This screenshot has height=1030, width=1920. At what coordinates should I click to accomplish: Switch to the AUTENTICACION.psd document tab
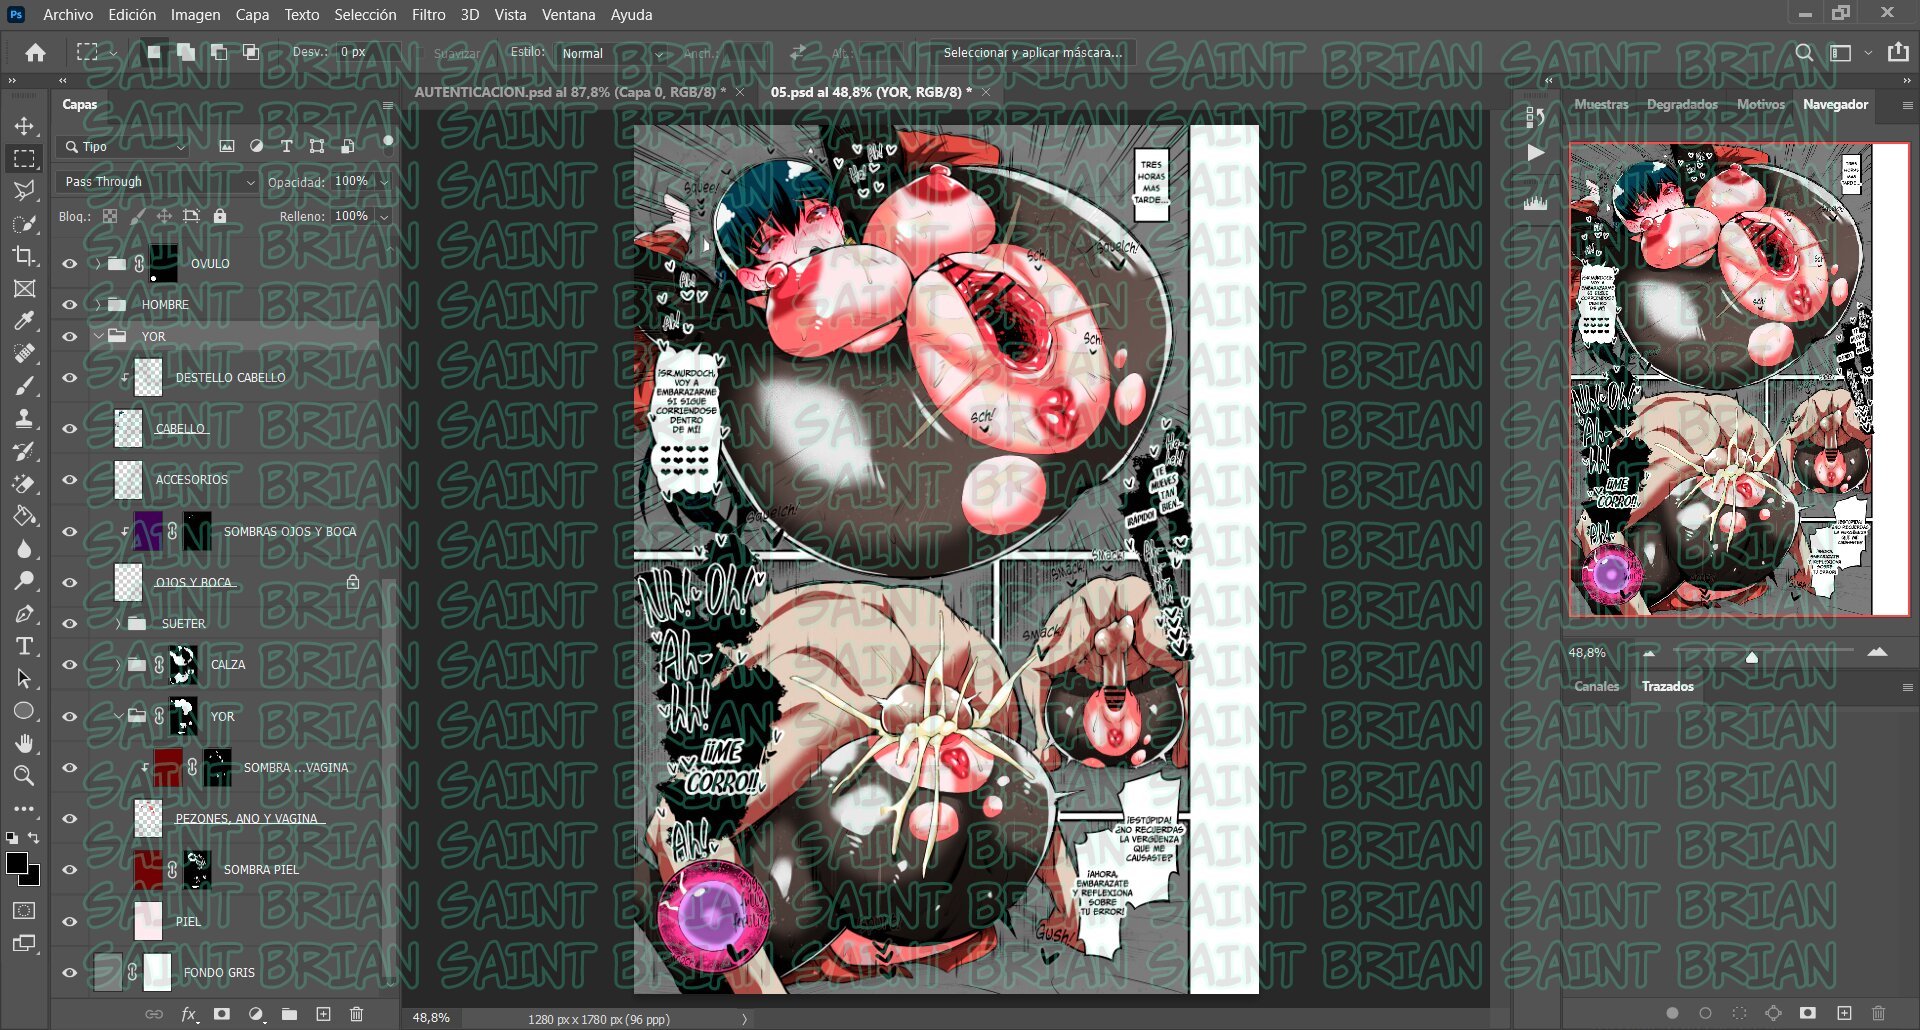[x=570, y=92]
